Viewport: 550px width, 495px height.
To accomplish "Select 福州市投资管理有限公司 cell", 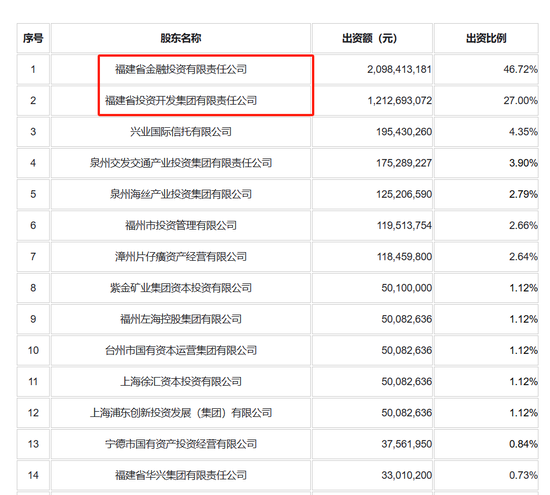I will (x=181, y=225).
